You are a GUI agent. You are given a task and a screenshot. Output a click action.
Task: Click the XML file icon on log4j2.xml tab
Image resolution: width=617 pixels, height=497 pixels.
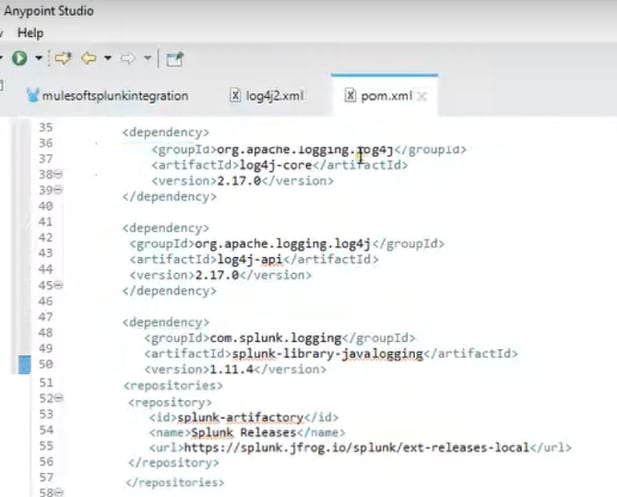pyautogui.click(x=235, y=95)
